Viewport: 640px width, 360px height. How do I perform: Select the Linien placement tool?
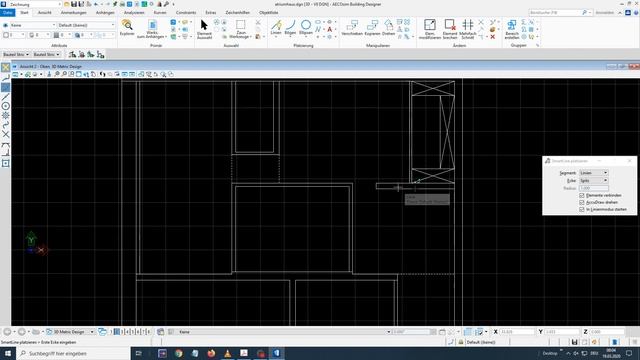click(x=276, y=28)
